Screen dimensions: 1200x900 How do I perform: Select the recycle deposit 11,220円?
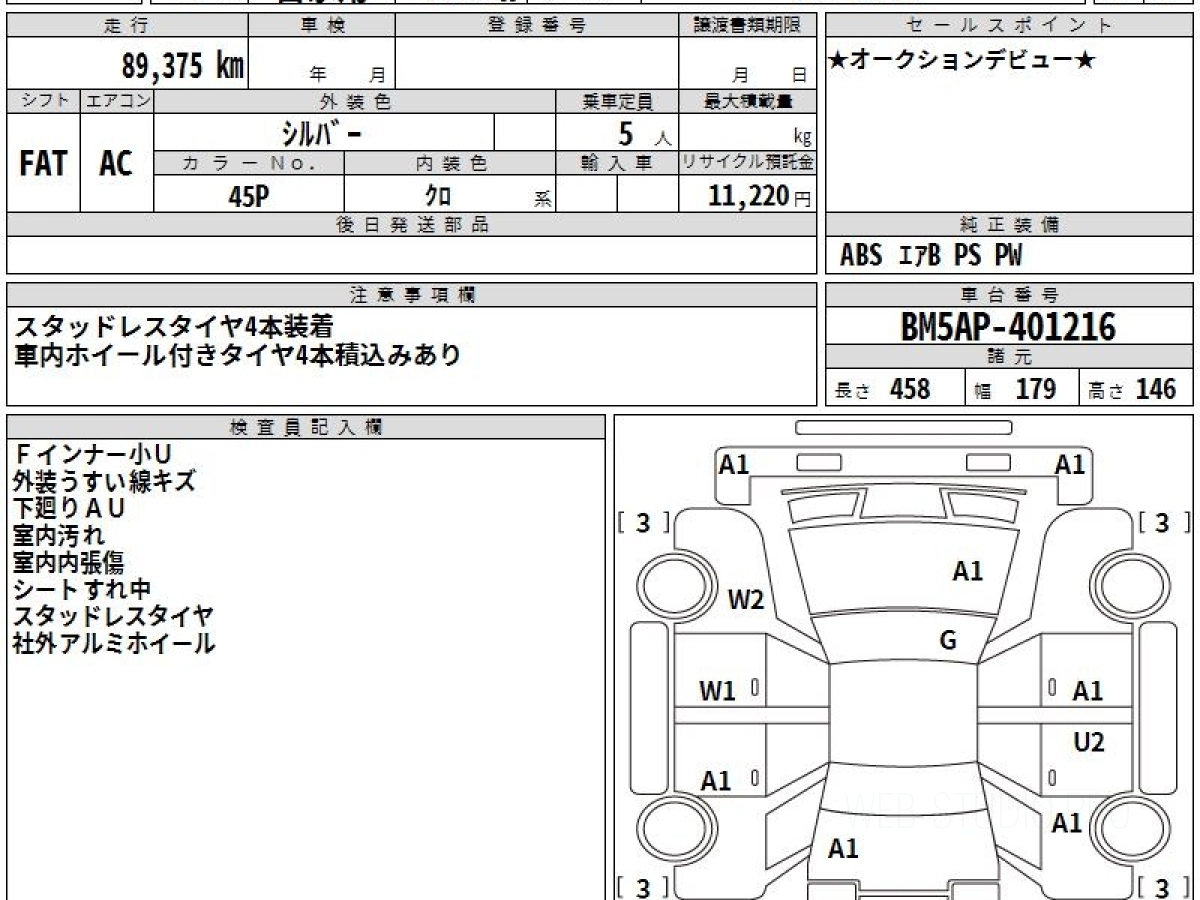[760, 196]
